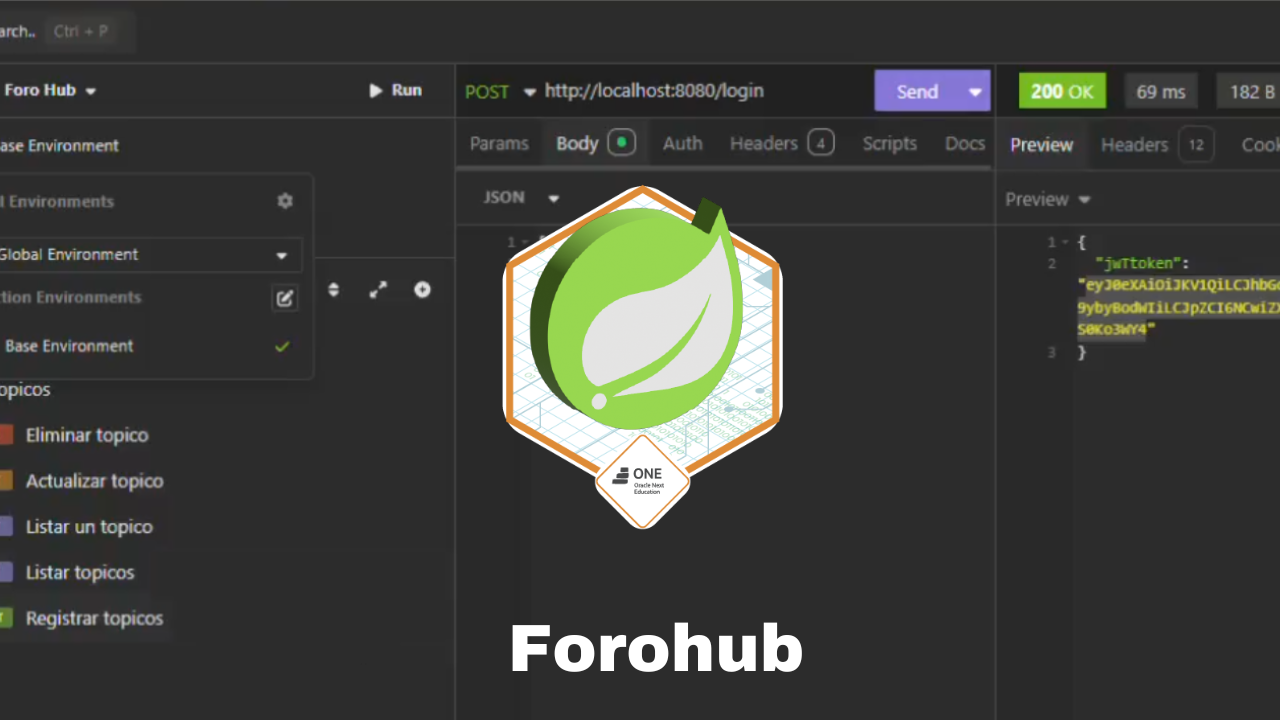1280x720 pixels.
Task: Click the plus icon to add request
Action: [422, 290]
